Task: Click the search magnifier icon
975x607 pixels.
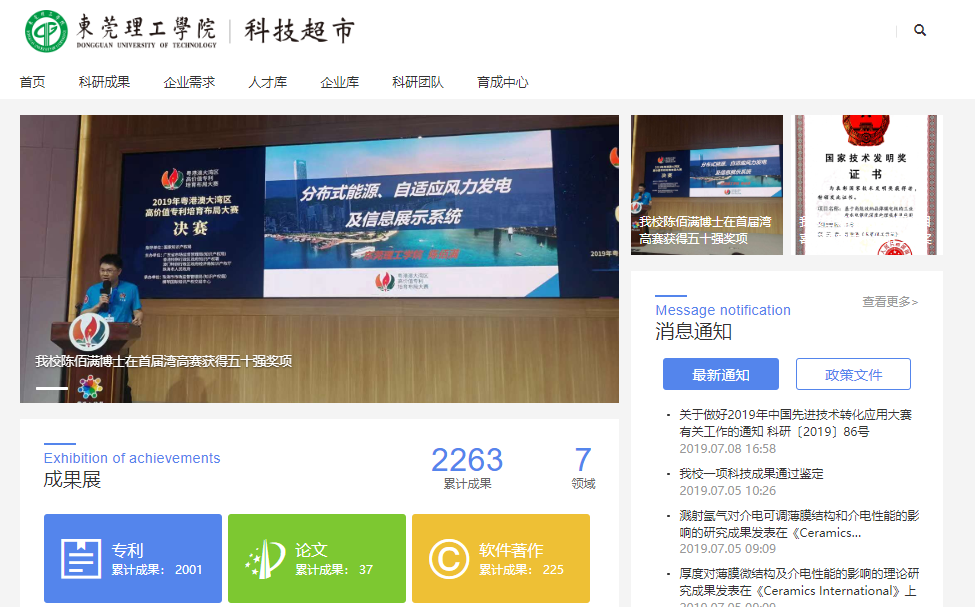Action: (920, 30)
